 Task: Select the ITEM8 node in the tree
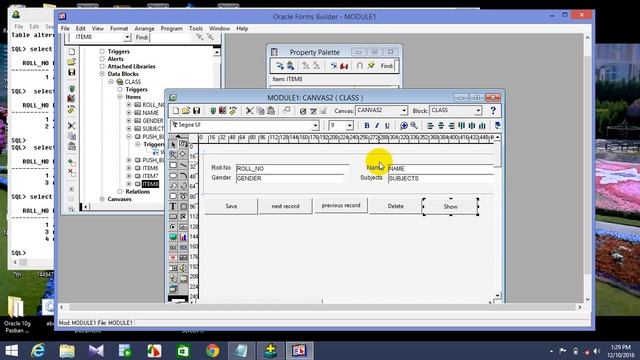150,184
